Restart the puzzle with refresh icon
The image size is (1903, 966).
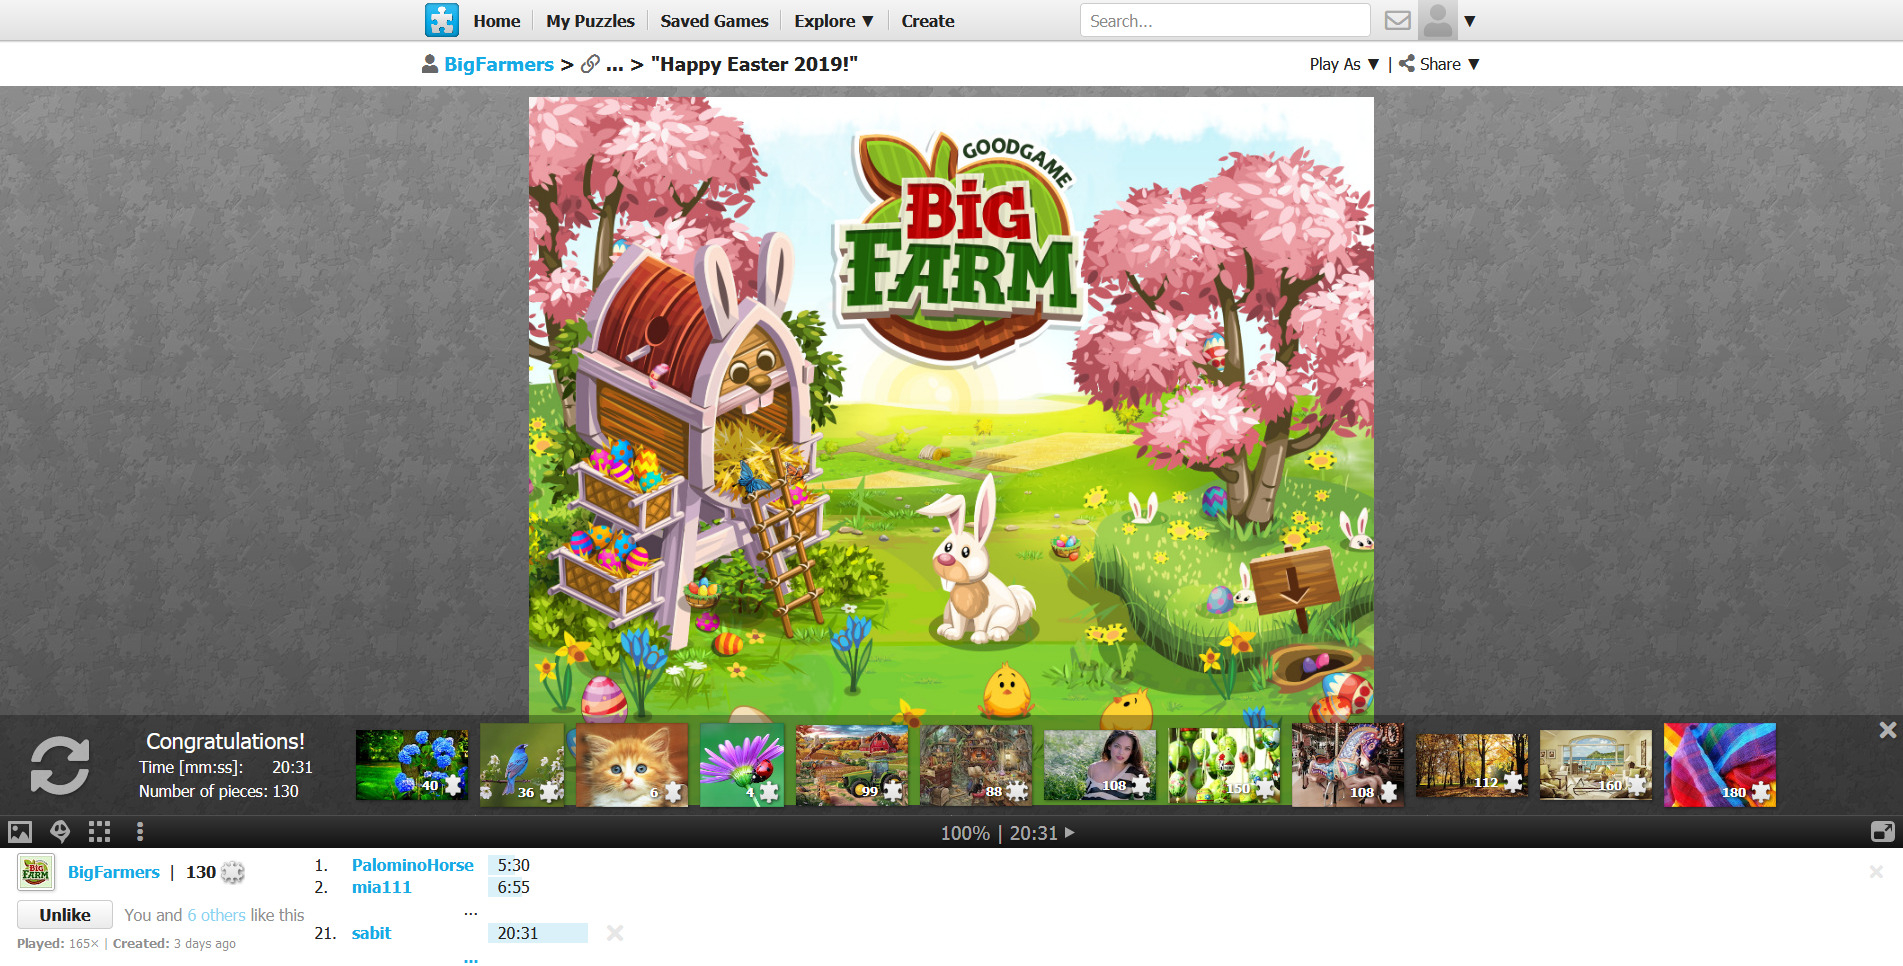click(x=60, y=766)
